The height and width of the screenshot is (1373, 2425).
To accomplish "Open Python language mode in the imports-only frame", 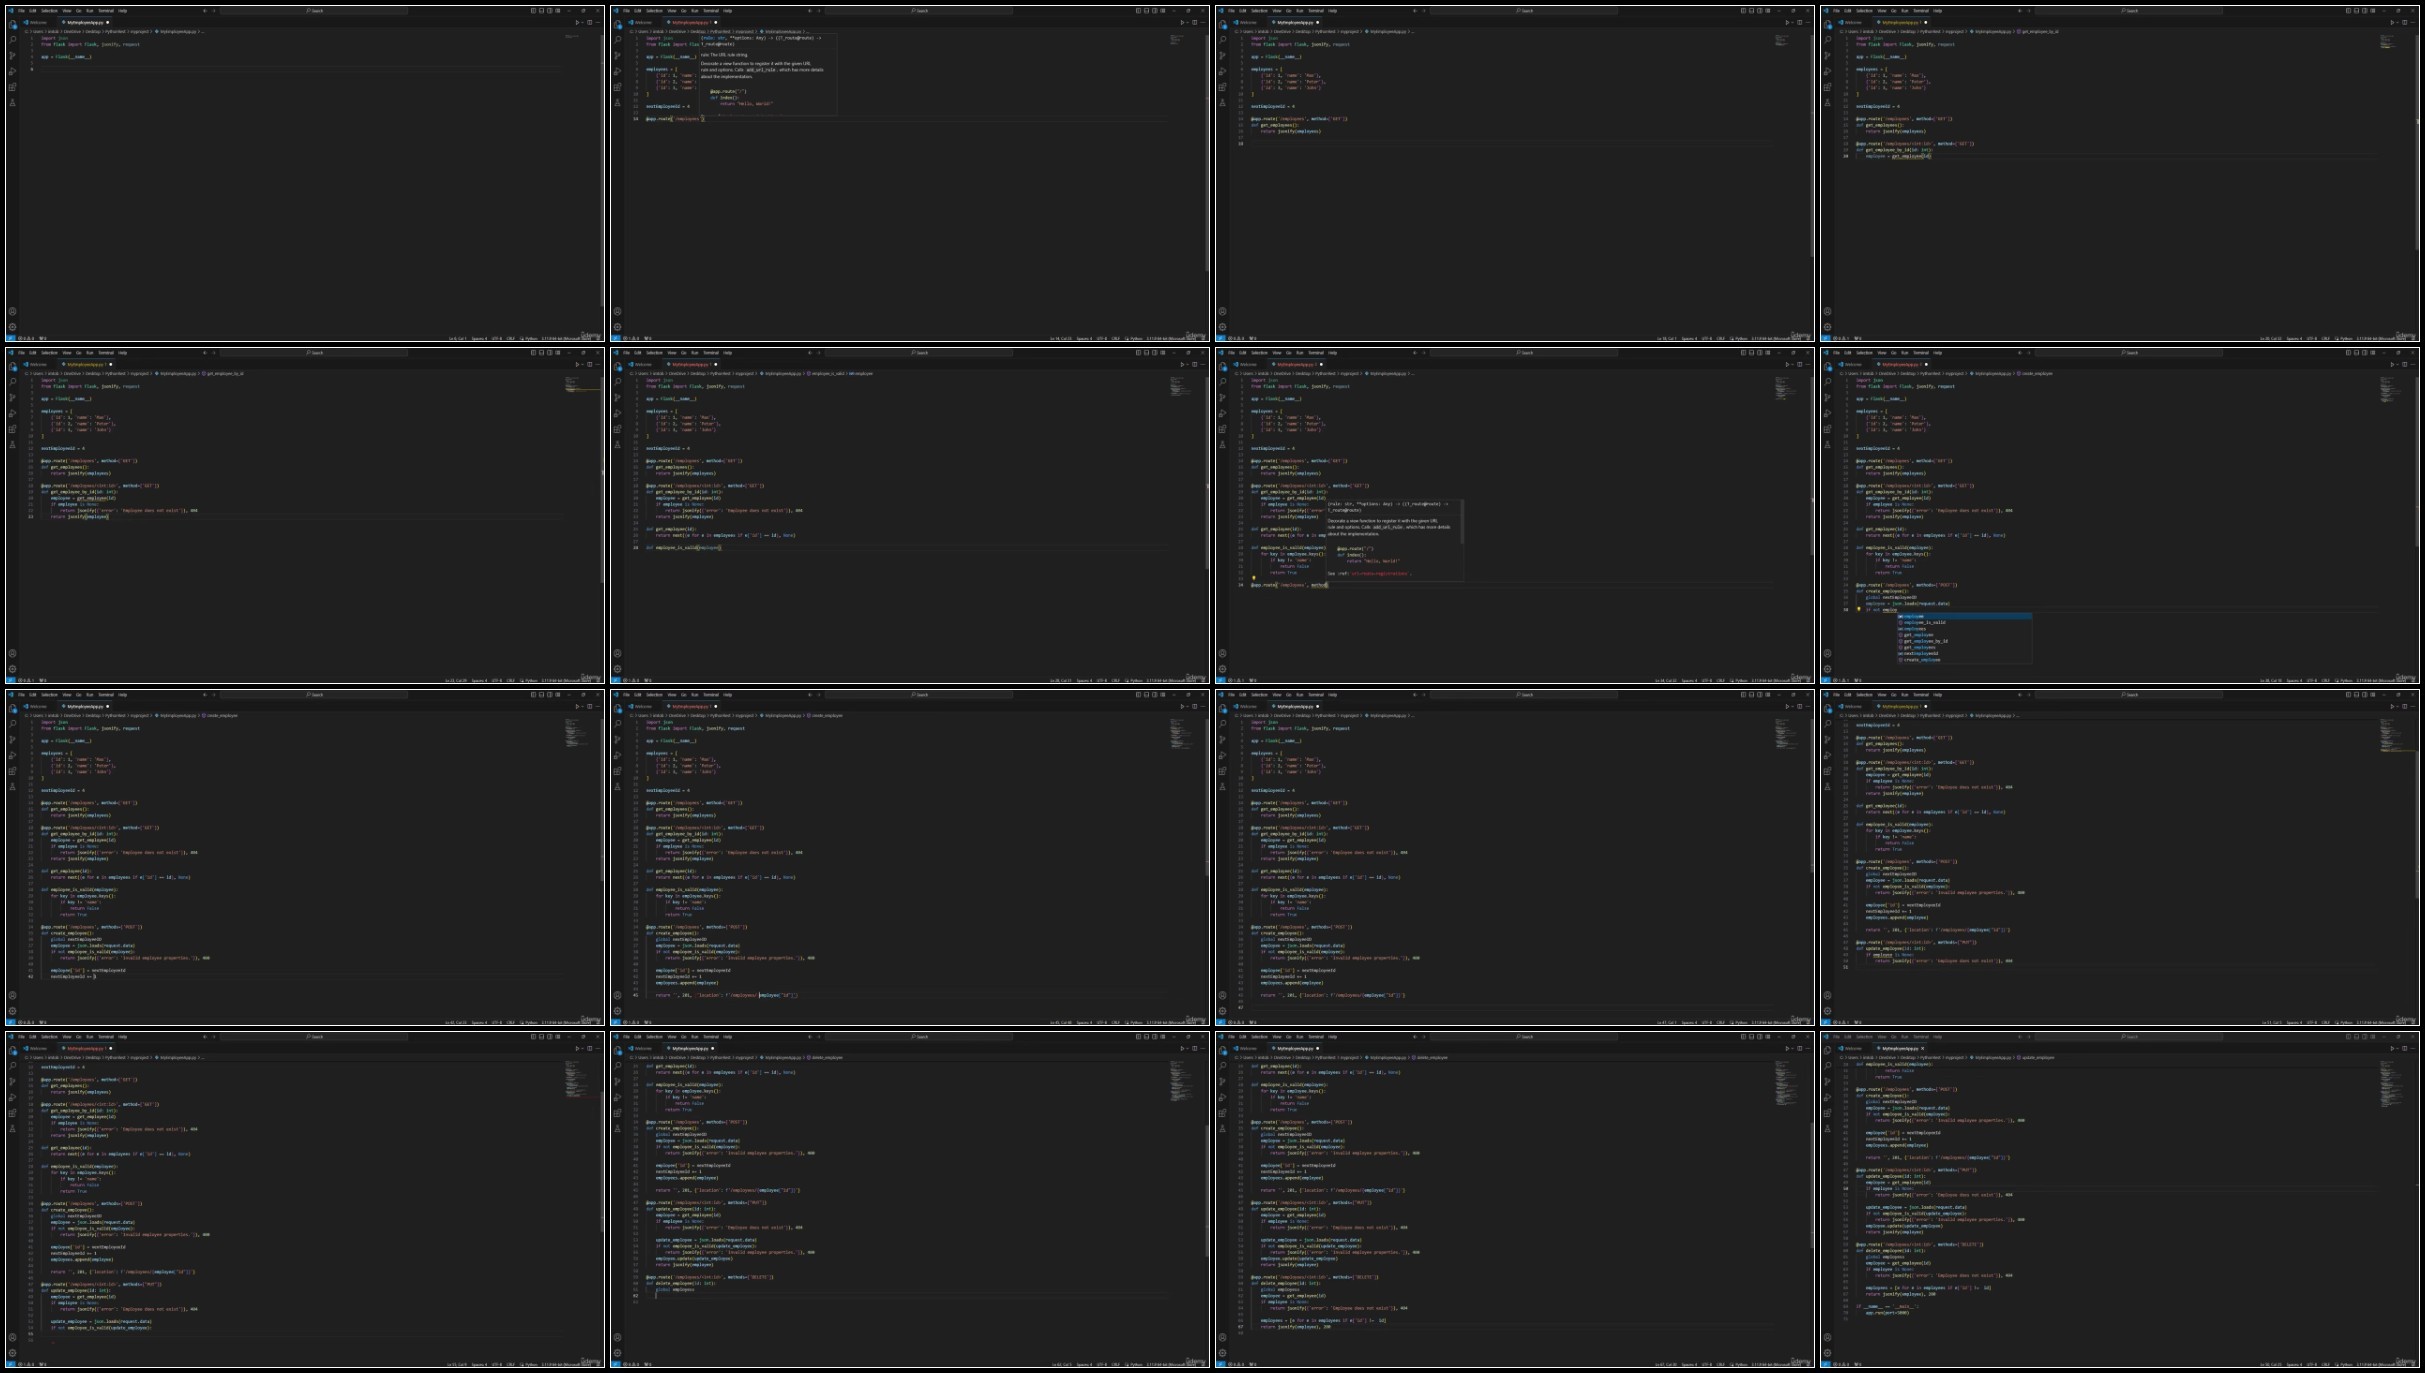I will (529, 338).
